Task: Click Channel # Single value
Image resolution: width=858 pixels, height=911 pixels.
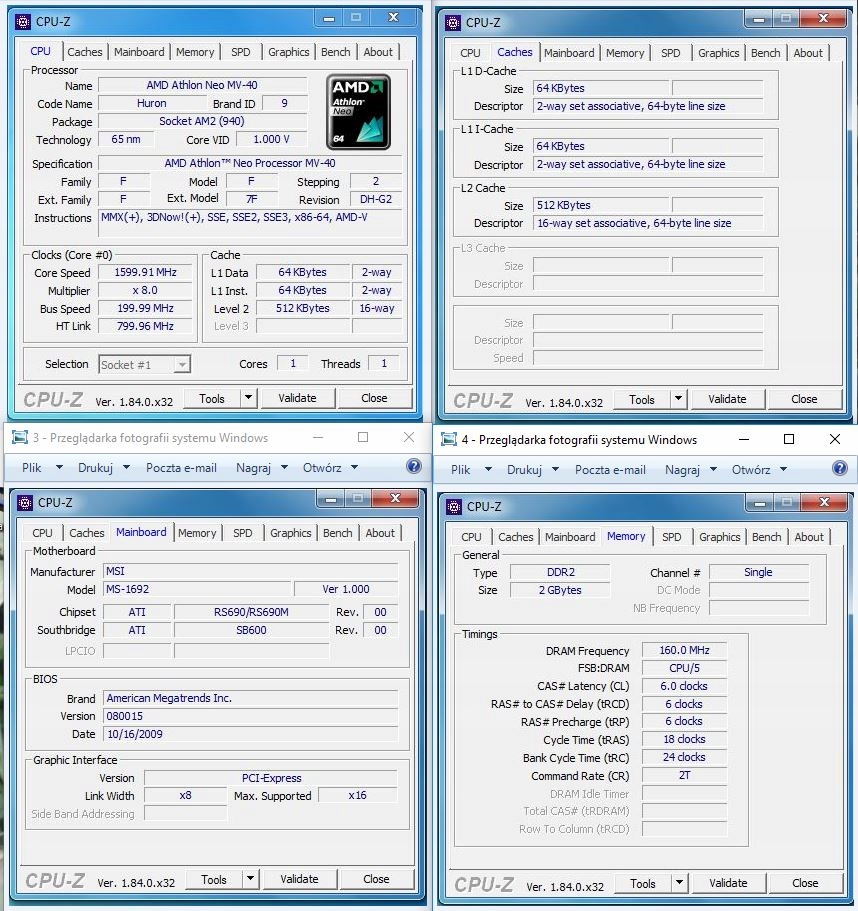Action: (758, 572)
